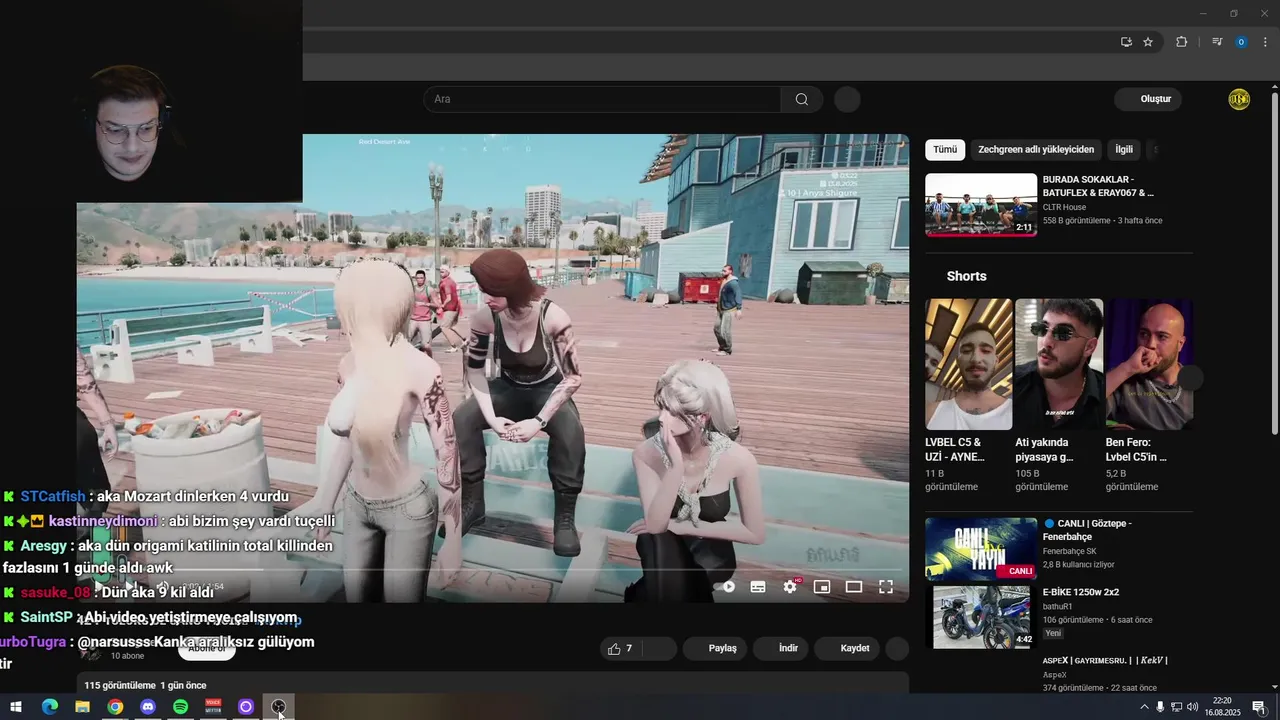Click the voice search microphone button
This screenshot has width=1280, height=720.
(847, 99)
